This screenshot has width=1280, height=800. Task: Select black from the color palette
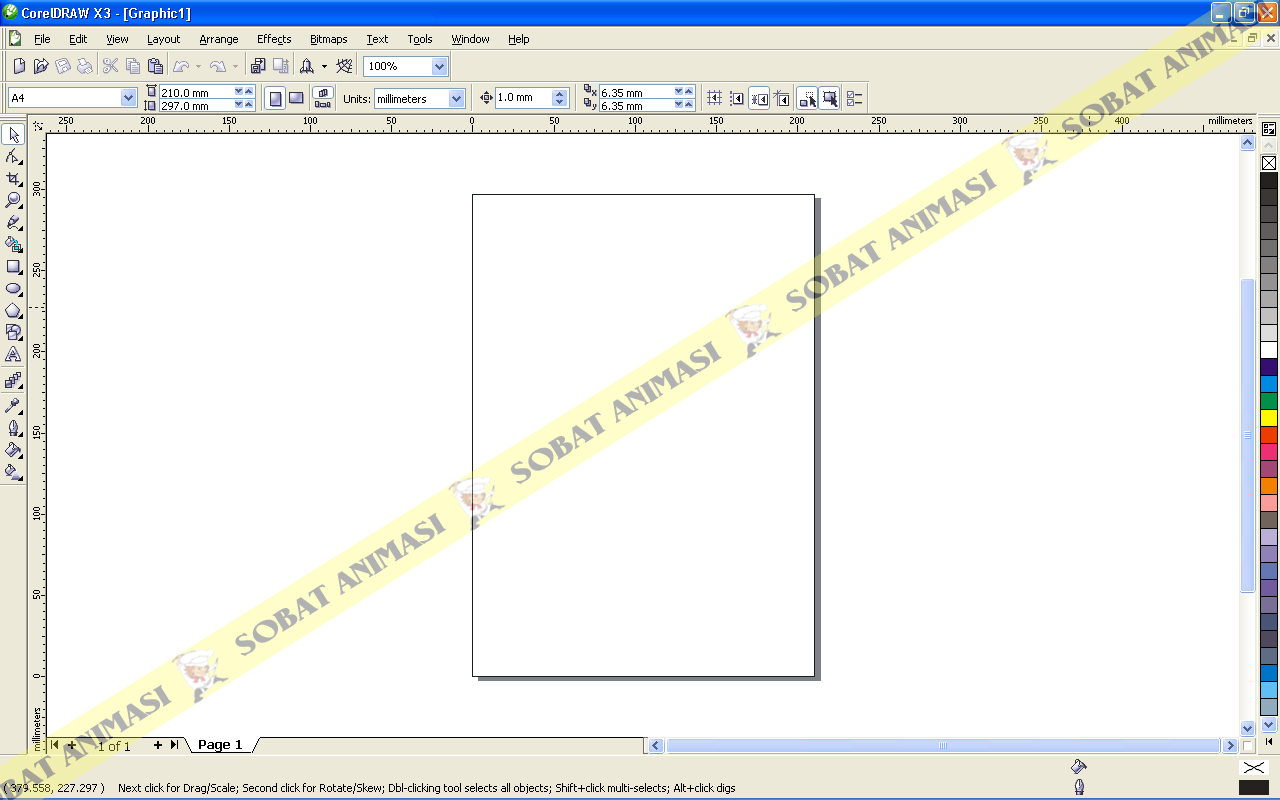(x=1268, y=178)
